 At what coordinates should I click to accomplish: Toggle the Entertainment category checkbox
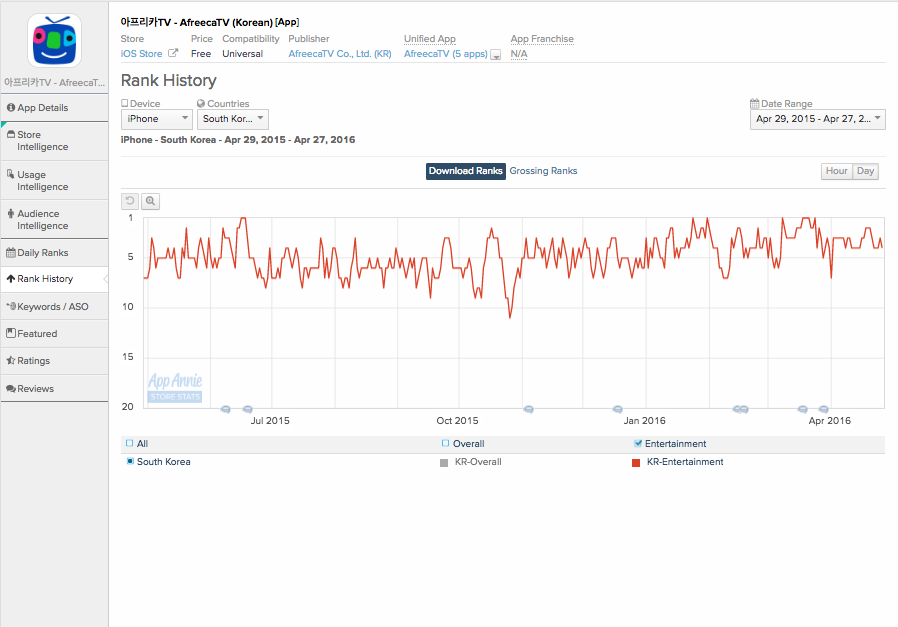click(637, 443)
